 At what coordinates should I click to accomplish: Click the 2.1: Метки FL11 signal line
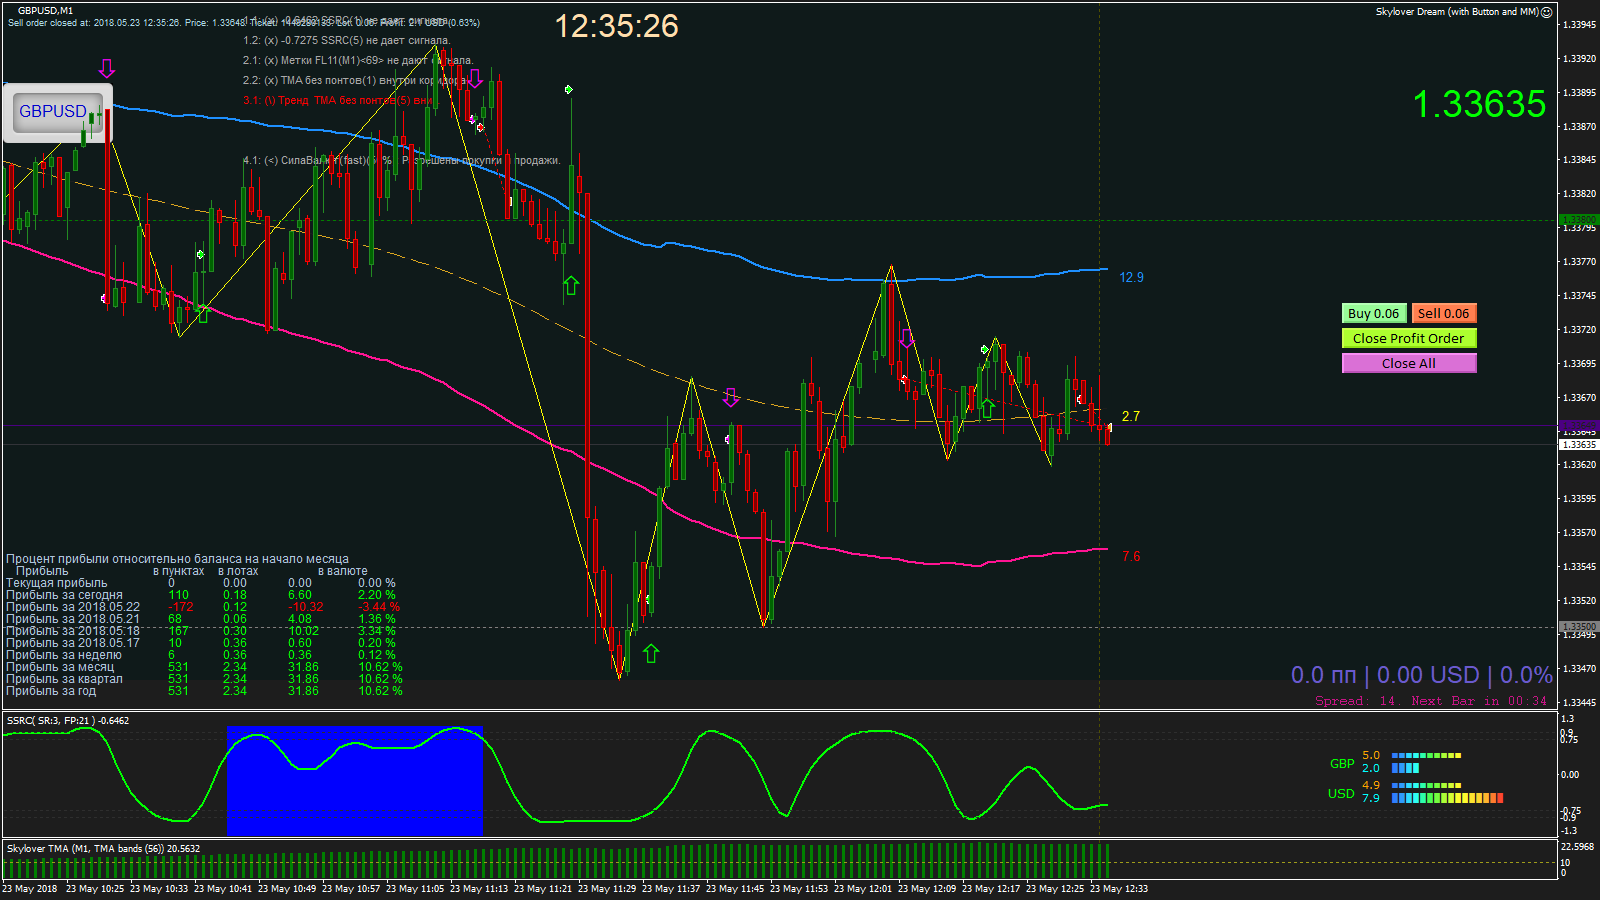click(358, 60)
